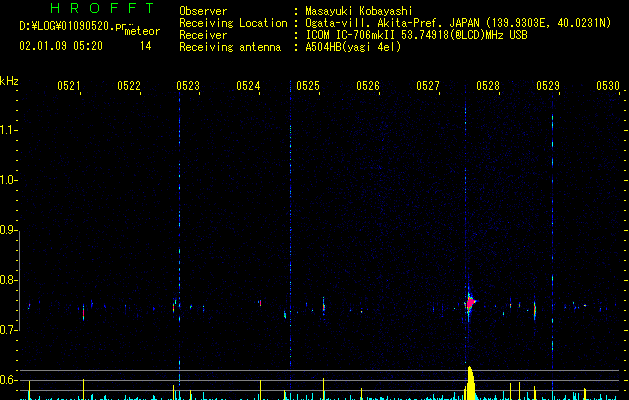Click the HROFFT title text
The image size is (629, 400).
pos(103,8)
